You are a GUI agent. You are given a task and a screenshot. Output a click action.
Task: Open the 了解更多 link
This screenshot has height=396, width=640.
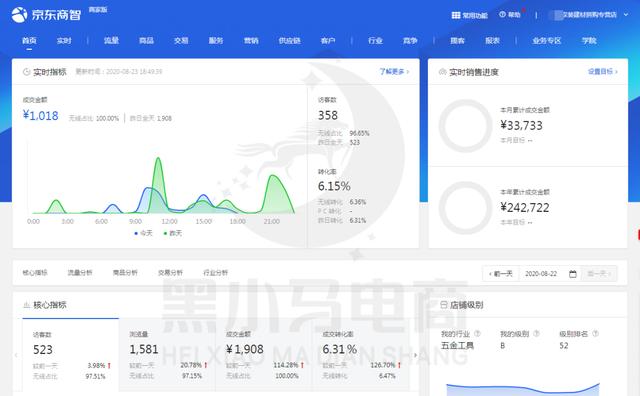(394, 71)
